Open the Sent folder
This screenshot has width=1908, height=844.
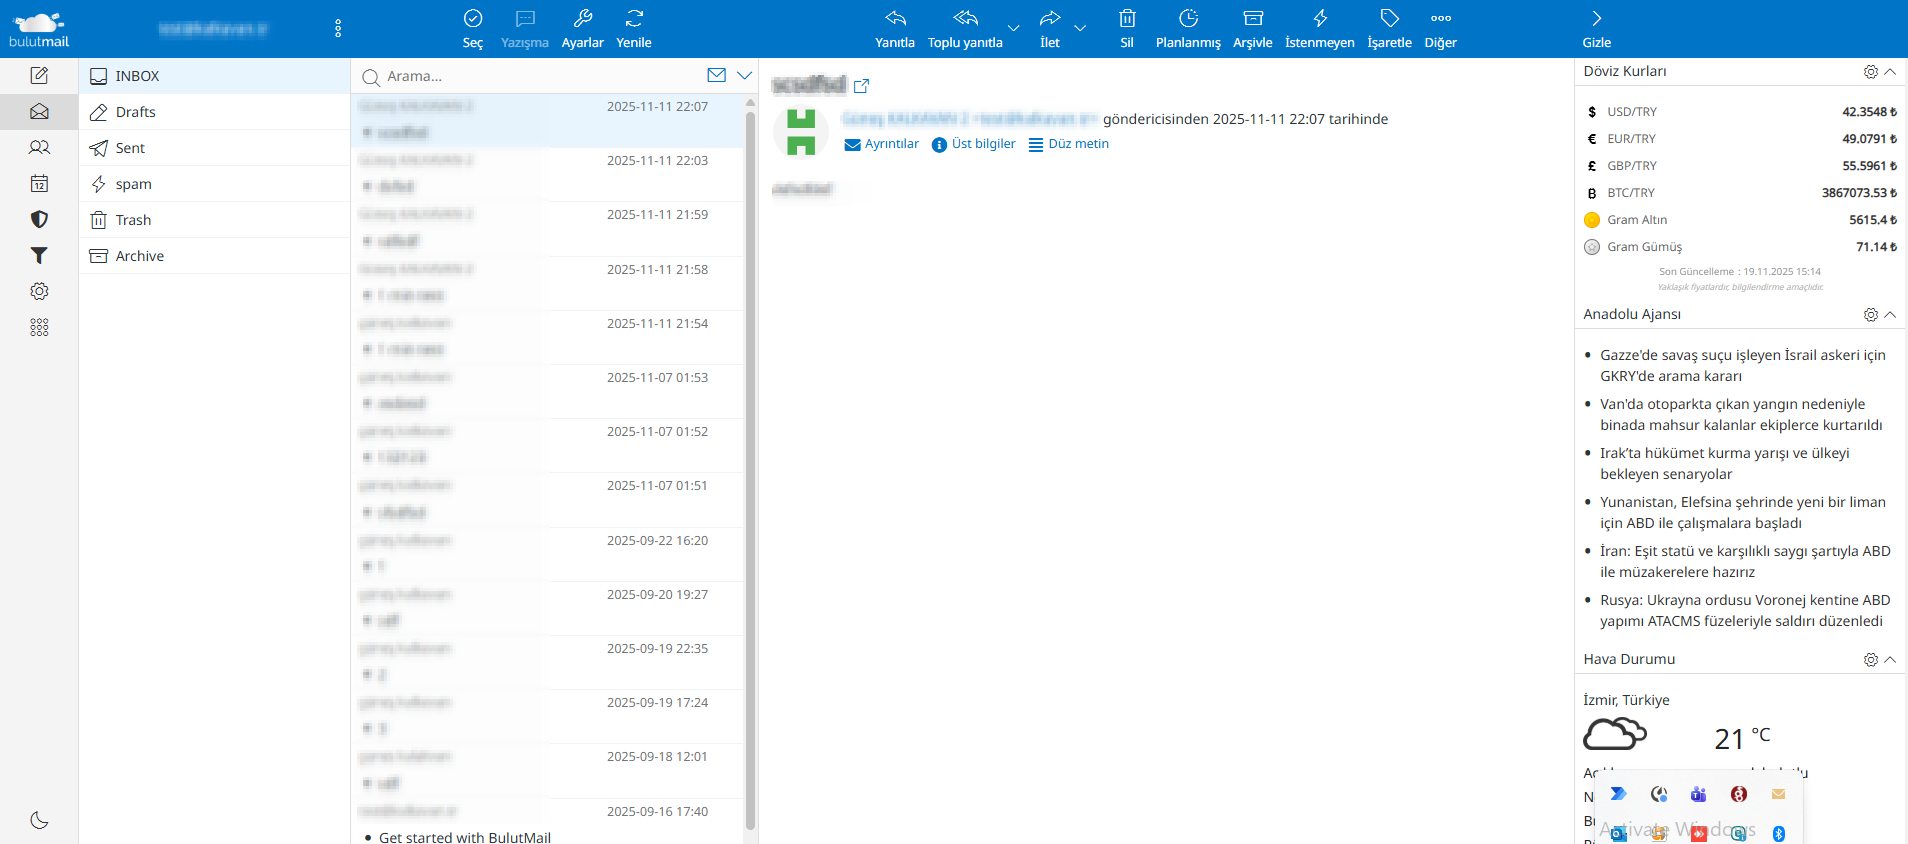[214, 148]
